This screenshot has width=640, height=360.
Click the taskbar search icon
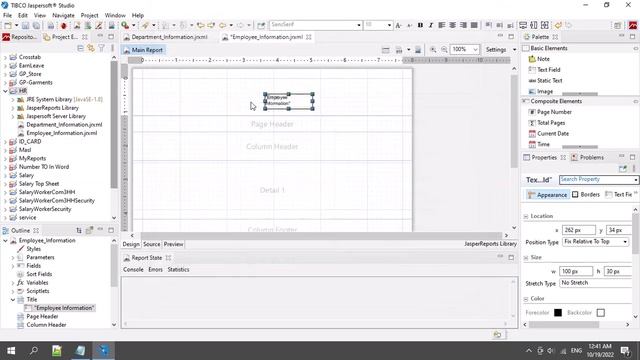click(34, 351)
